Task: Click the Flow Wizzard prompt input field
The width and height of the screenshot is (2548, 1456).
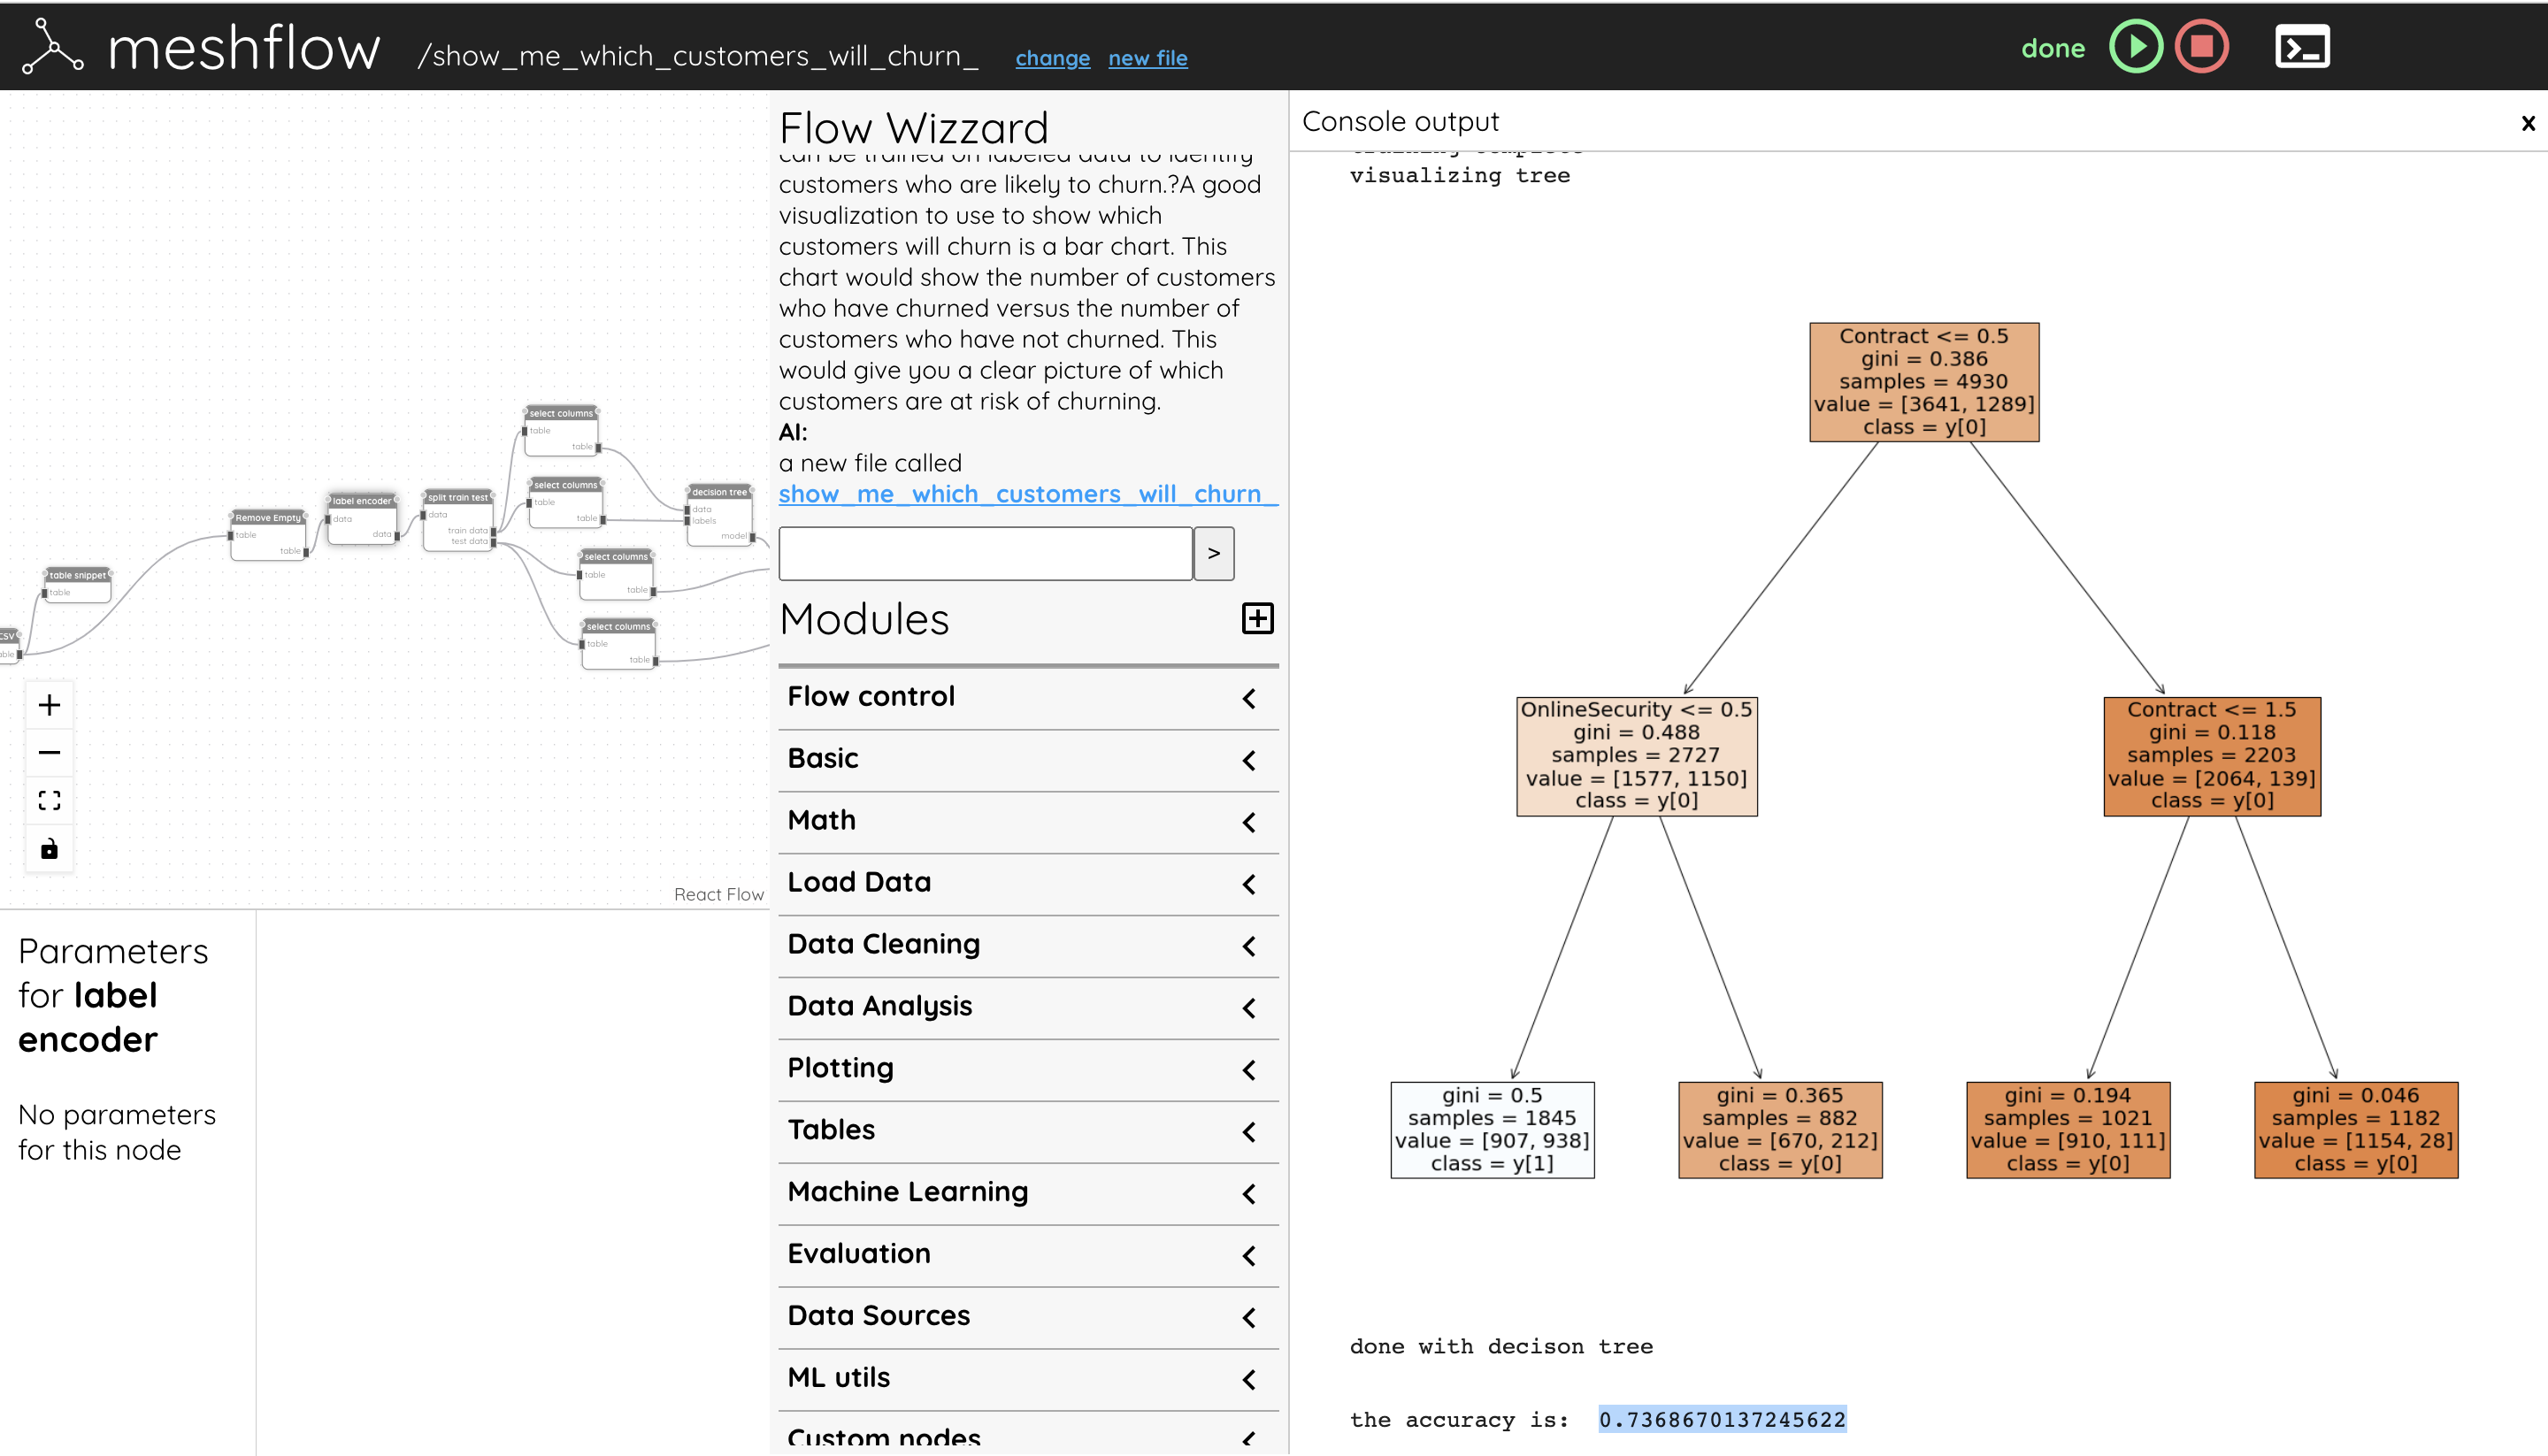Action: pyautogui.click(x=985, y=553)
